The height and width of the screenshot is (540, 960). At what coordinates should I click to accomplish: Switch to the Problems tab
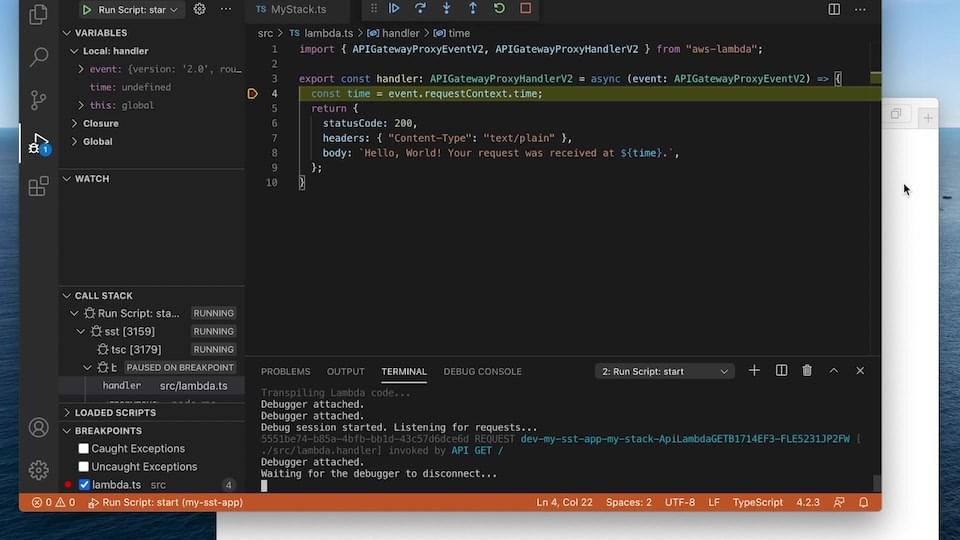285,372
